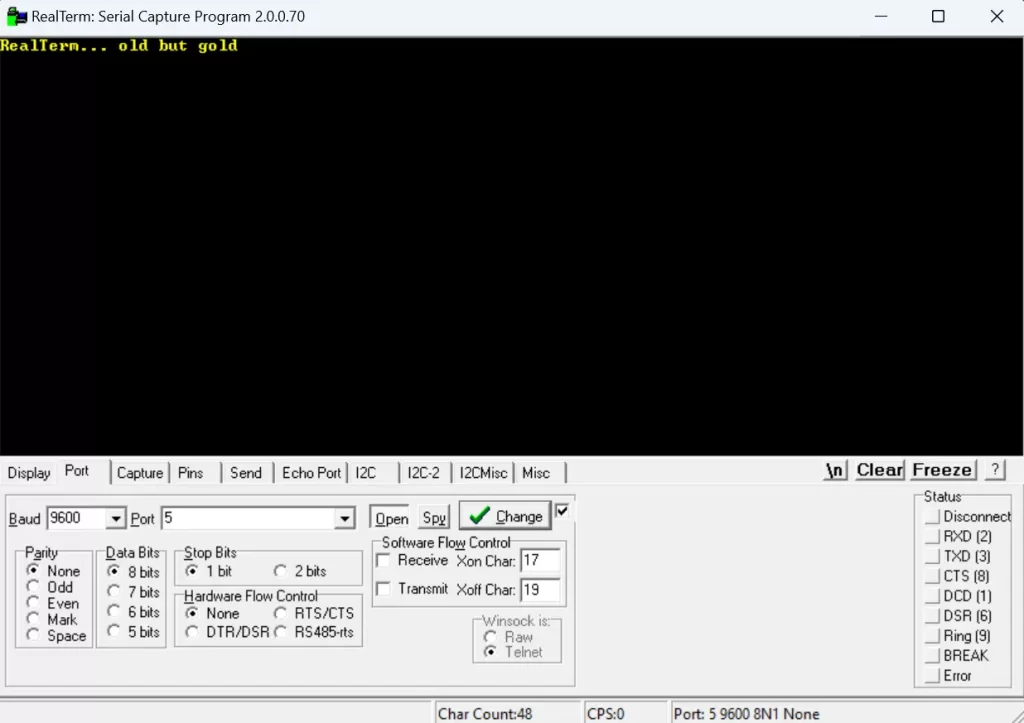Open the I2C tab

366,473
